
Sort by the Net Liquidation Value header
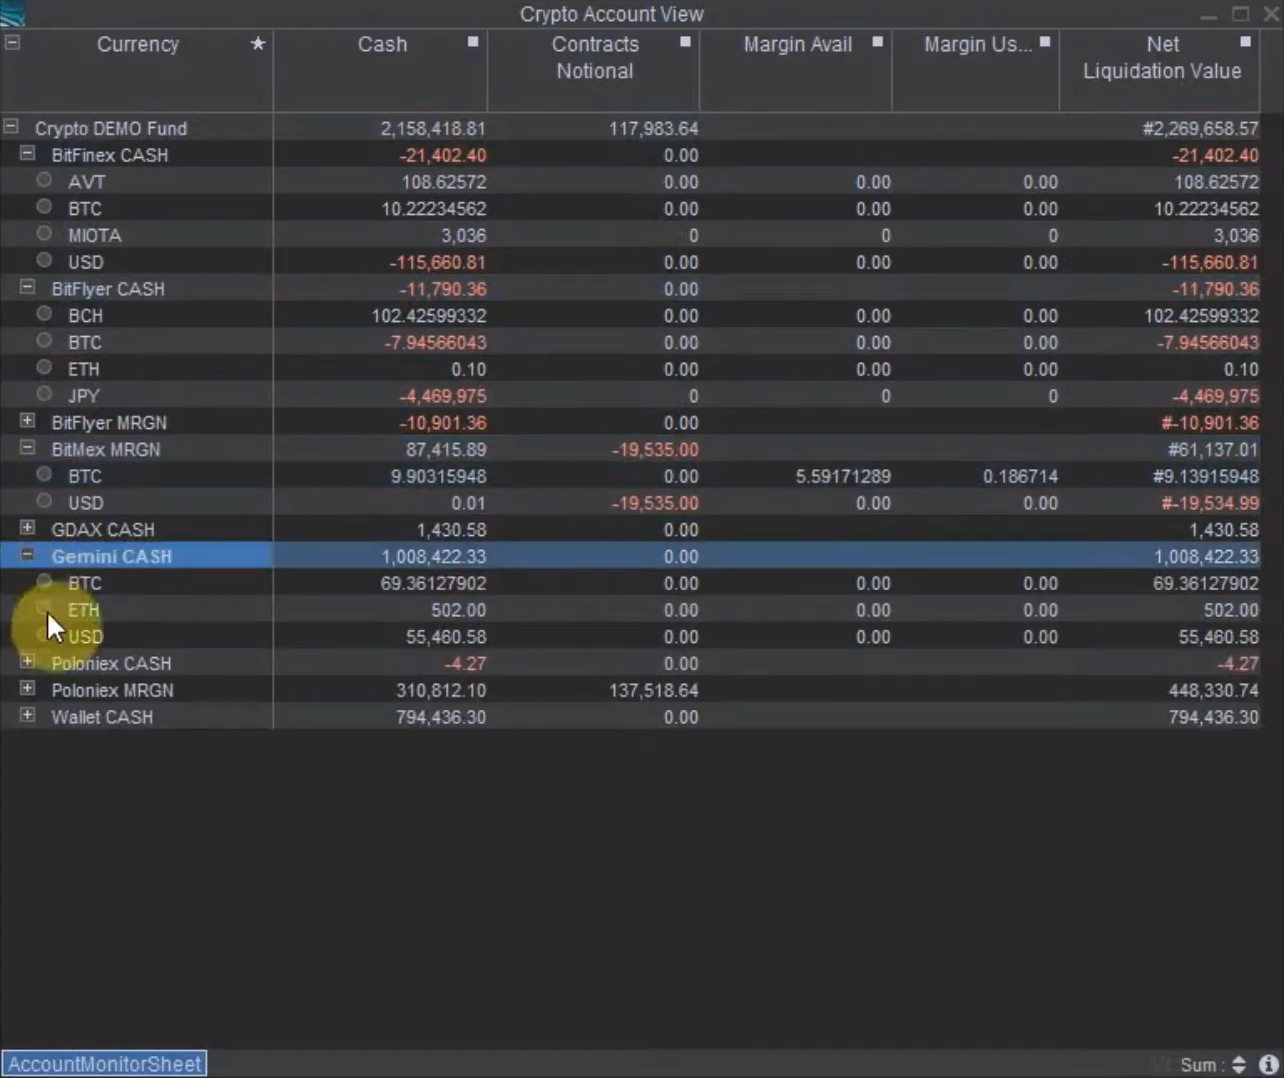[1162, 58]
